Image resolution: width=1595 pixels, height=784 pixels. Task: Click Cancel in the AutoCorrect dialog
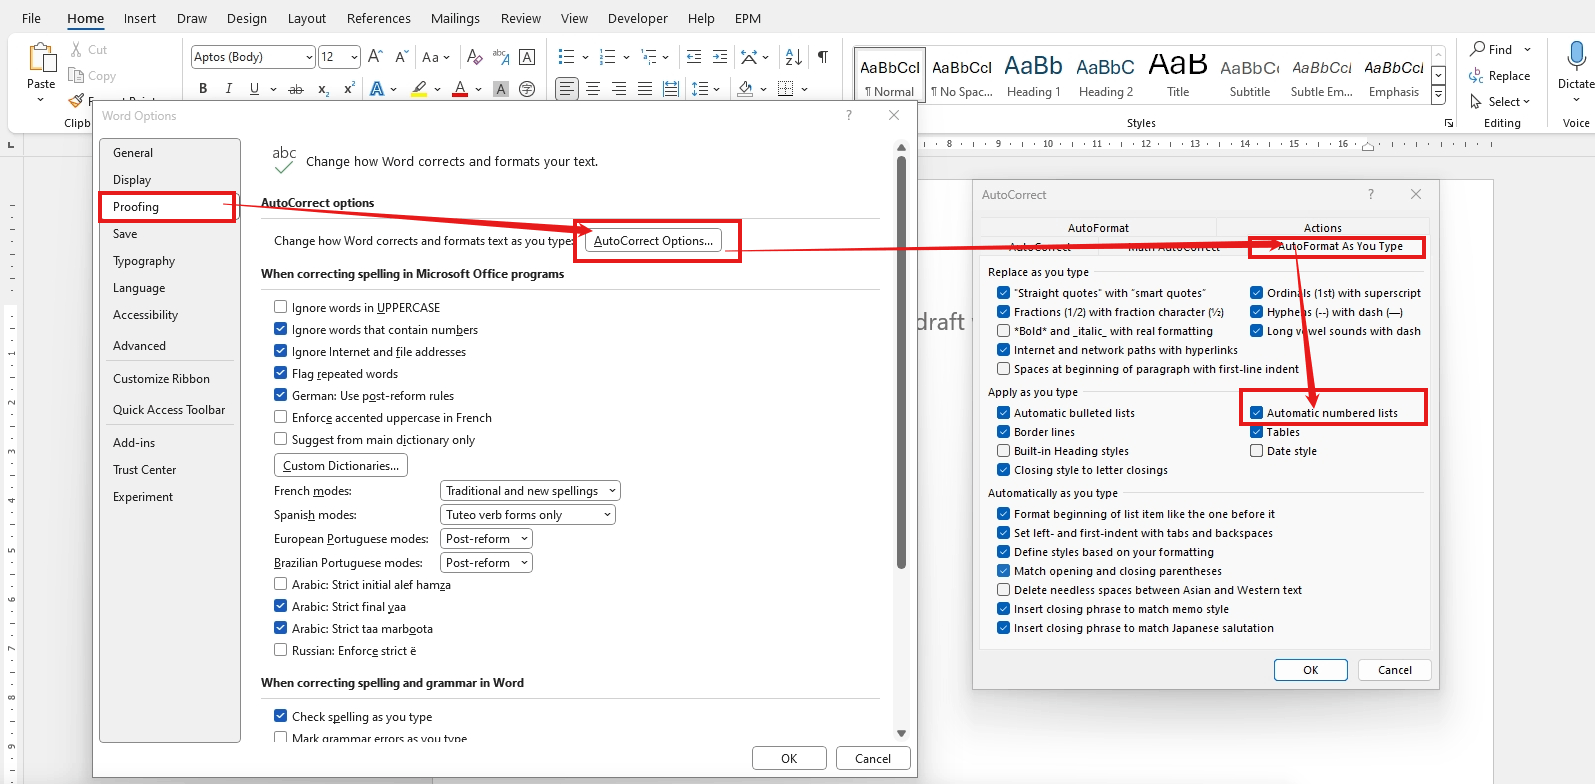click(1394, 670)
